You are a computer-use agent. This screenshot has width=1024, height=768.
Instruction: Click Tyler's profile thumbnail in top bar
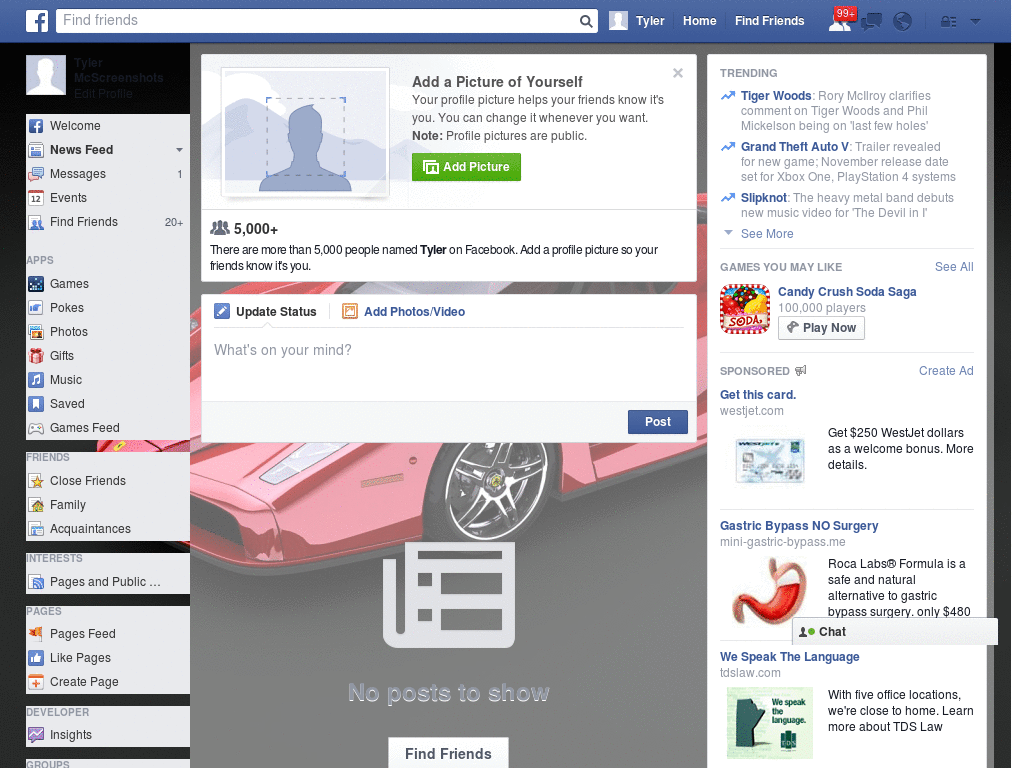[618, 21]
